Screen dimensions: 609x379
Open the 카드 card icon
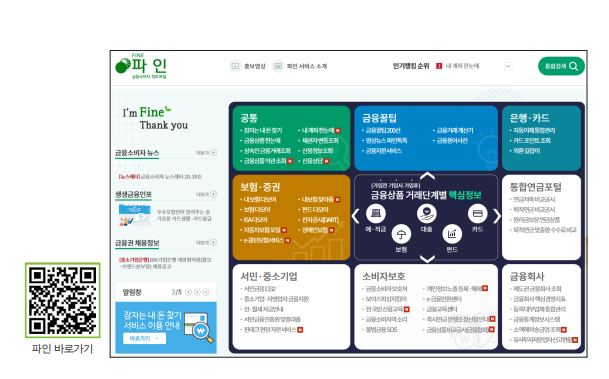pos(478,213)
